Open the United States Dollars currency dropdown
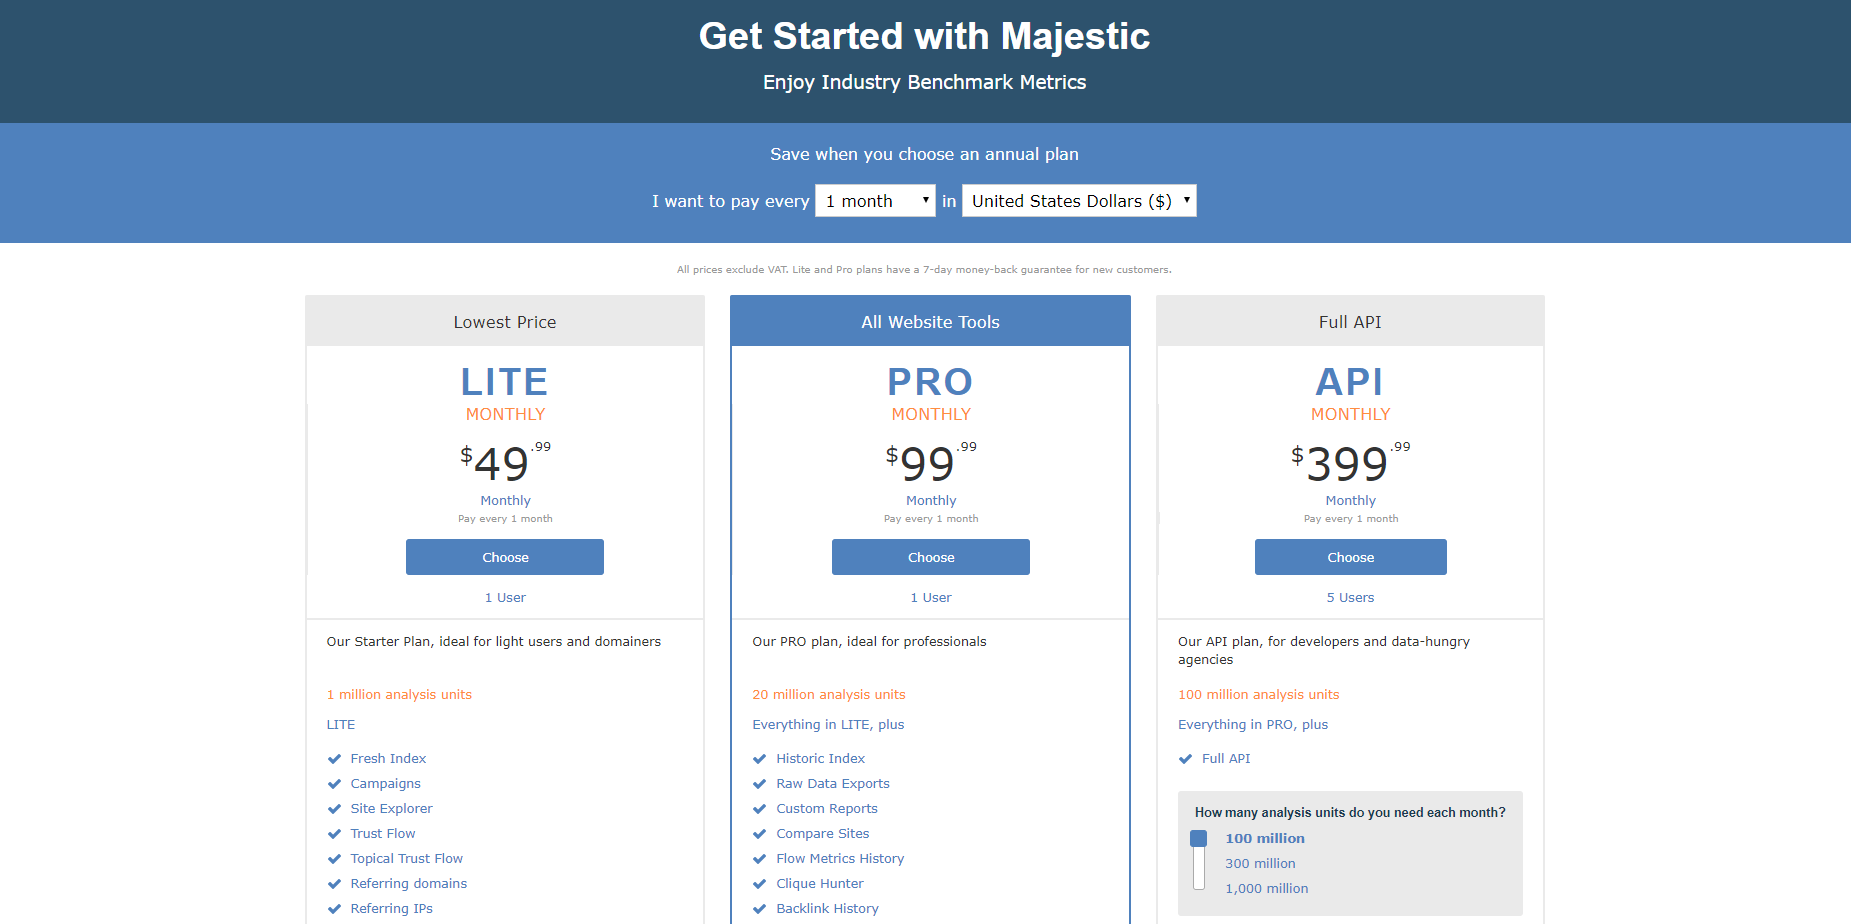1851x924 pixels. [x=1079, y=201]
